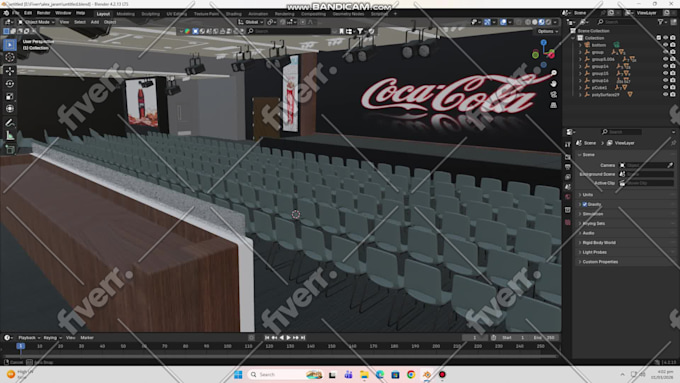Switch to the Sculpting workspace tab
Image resolution: width=680 pixels, height=383 pixels.
tap(150, 14)
